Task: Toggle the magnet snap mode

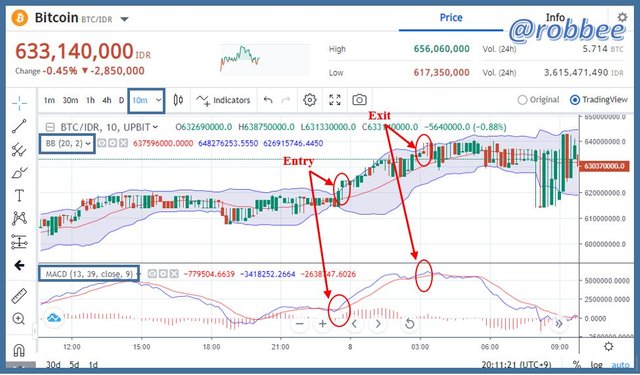Action: [19, 350]
